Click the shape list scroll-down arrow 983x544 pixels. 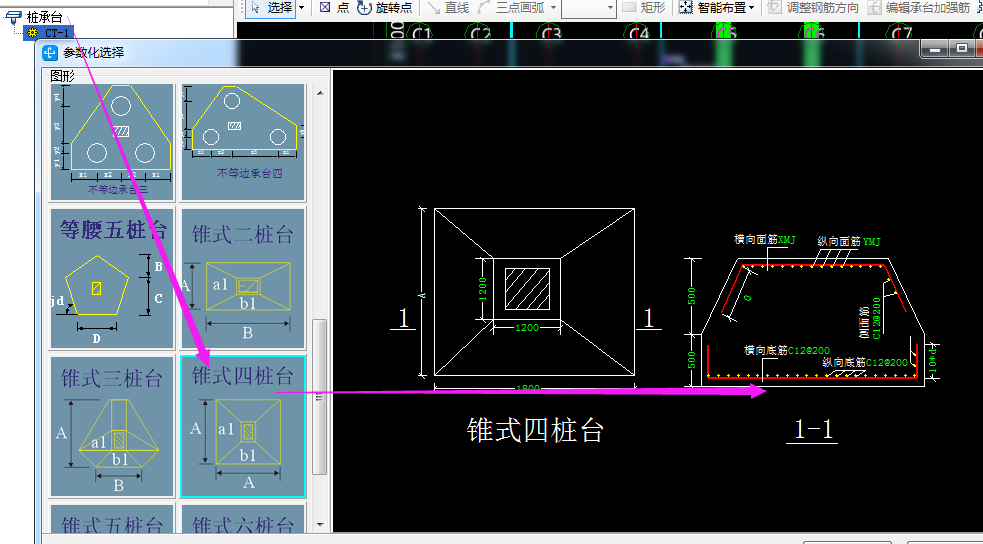320,525
